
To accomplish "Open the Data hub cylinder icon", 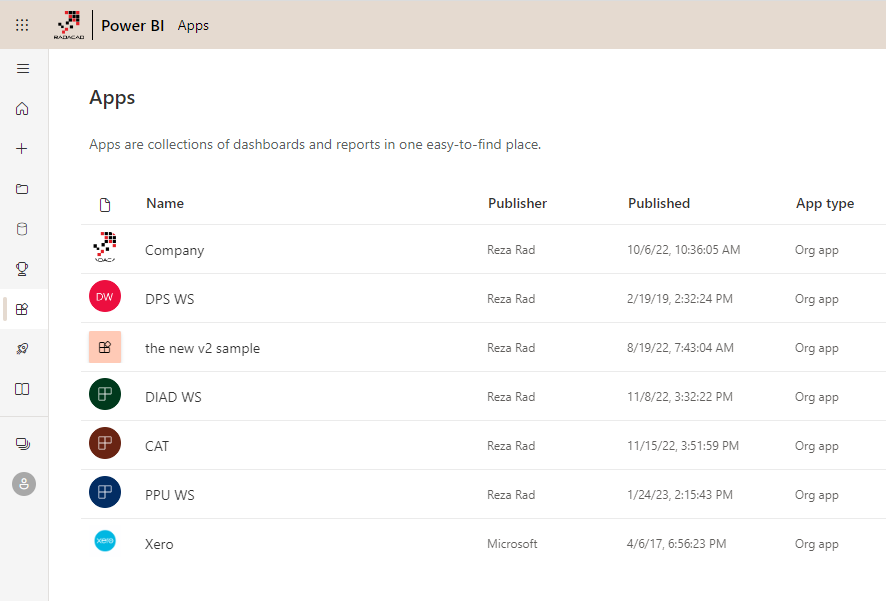I will (x=23, y=229).
